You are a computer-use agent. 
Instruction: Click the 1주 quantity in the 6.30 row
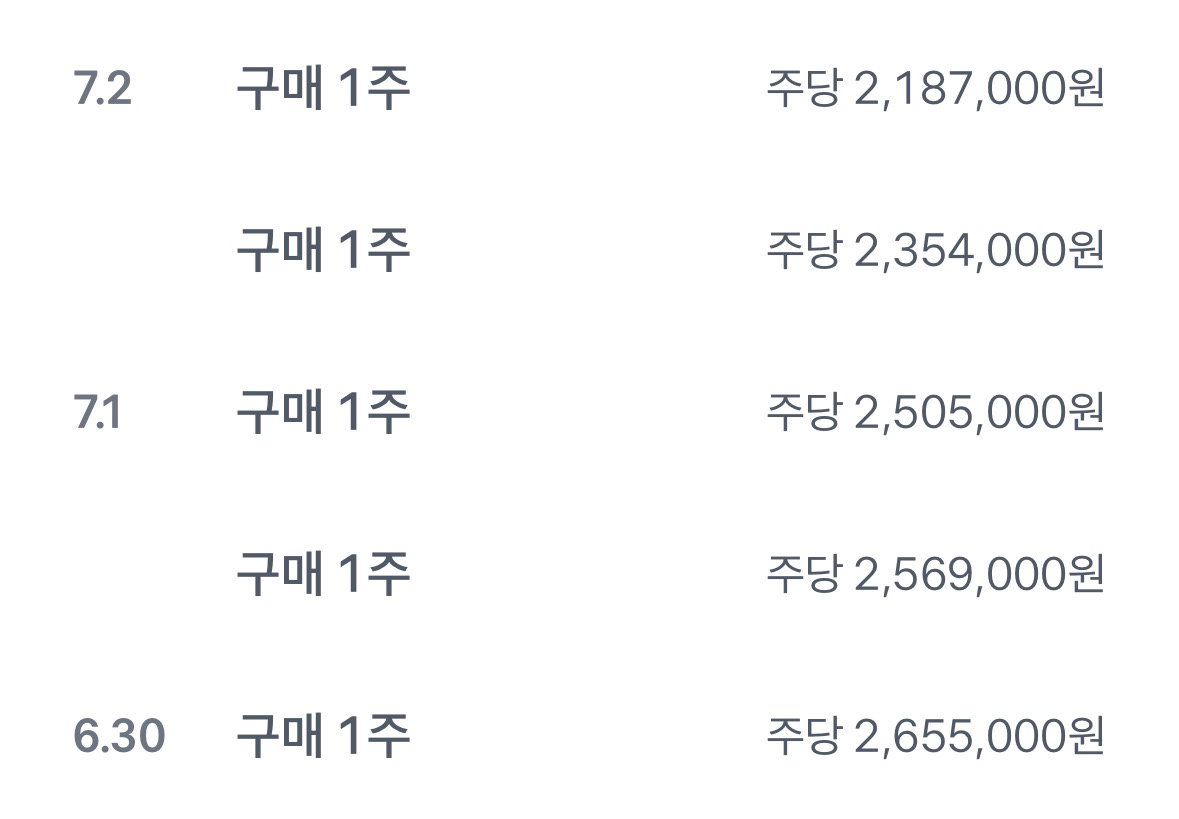374,736
